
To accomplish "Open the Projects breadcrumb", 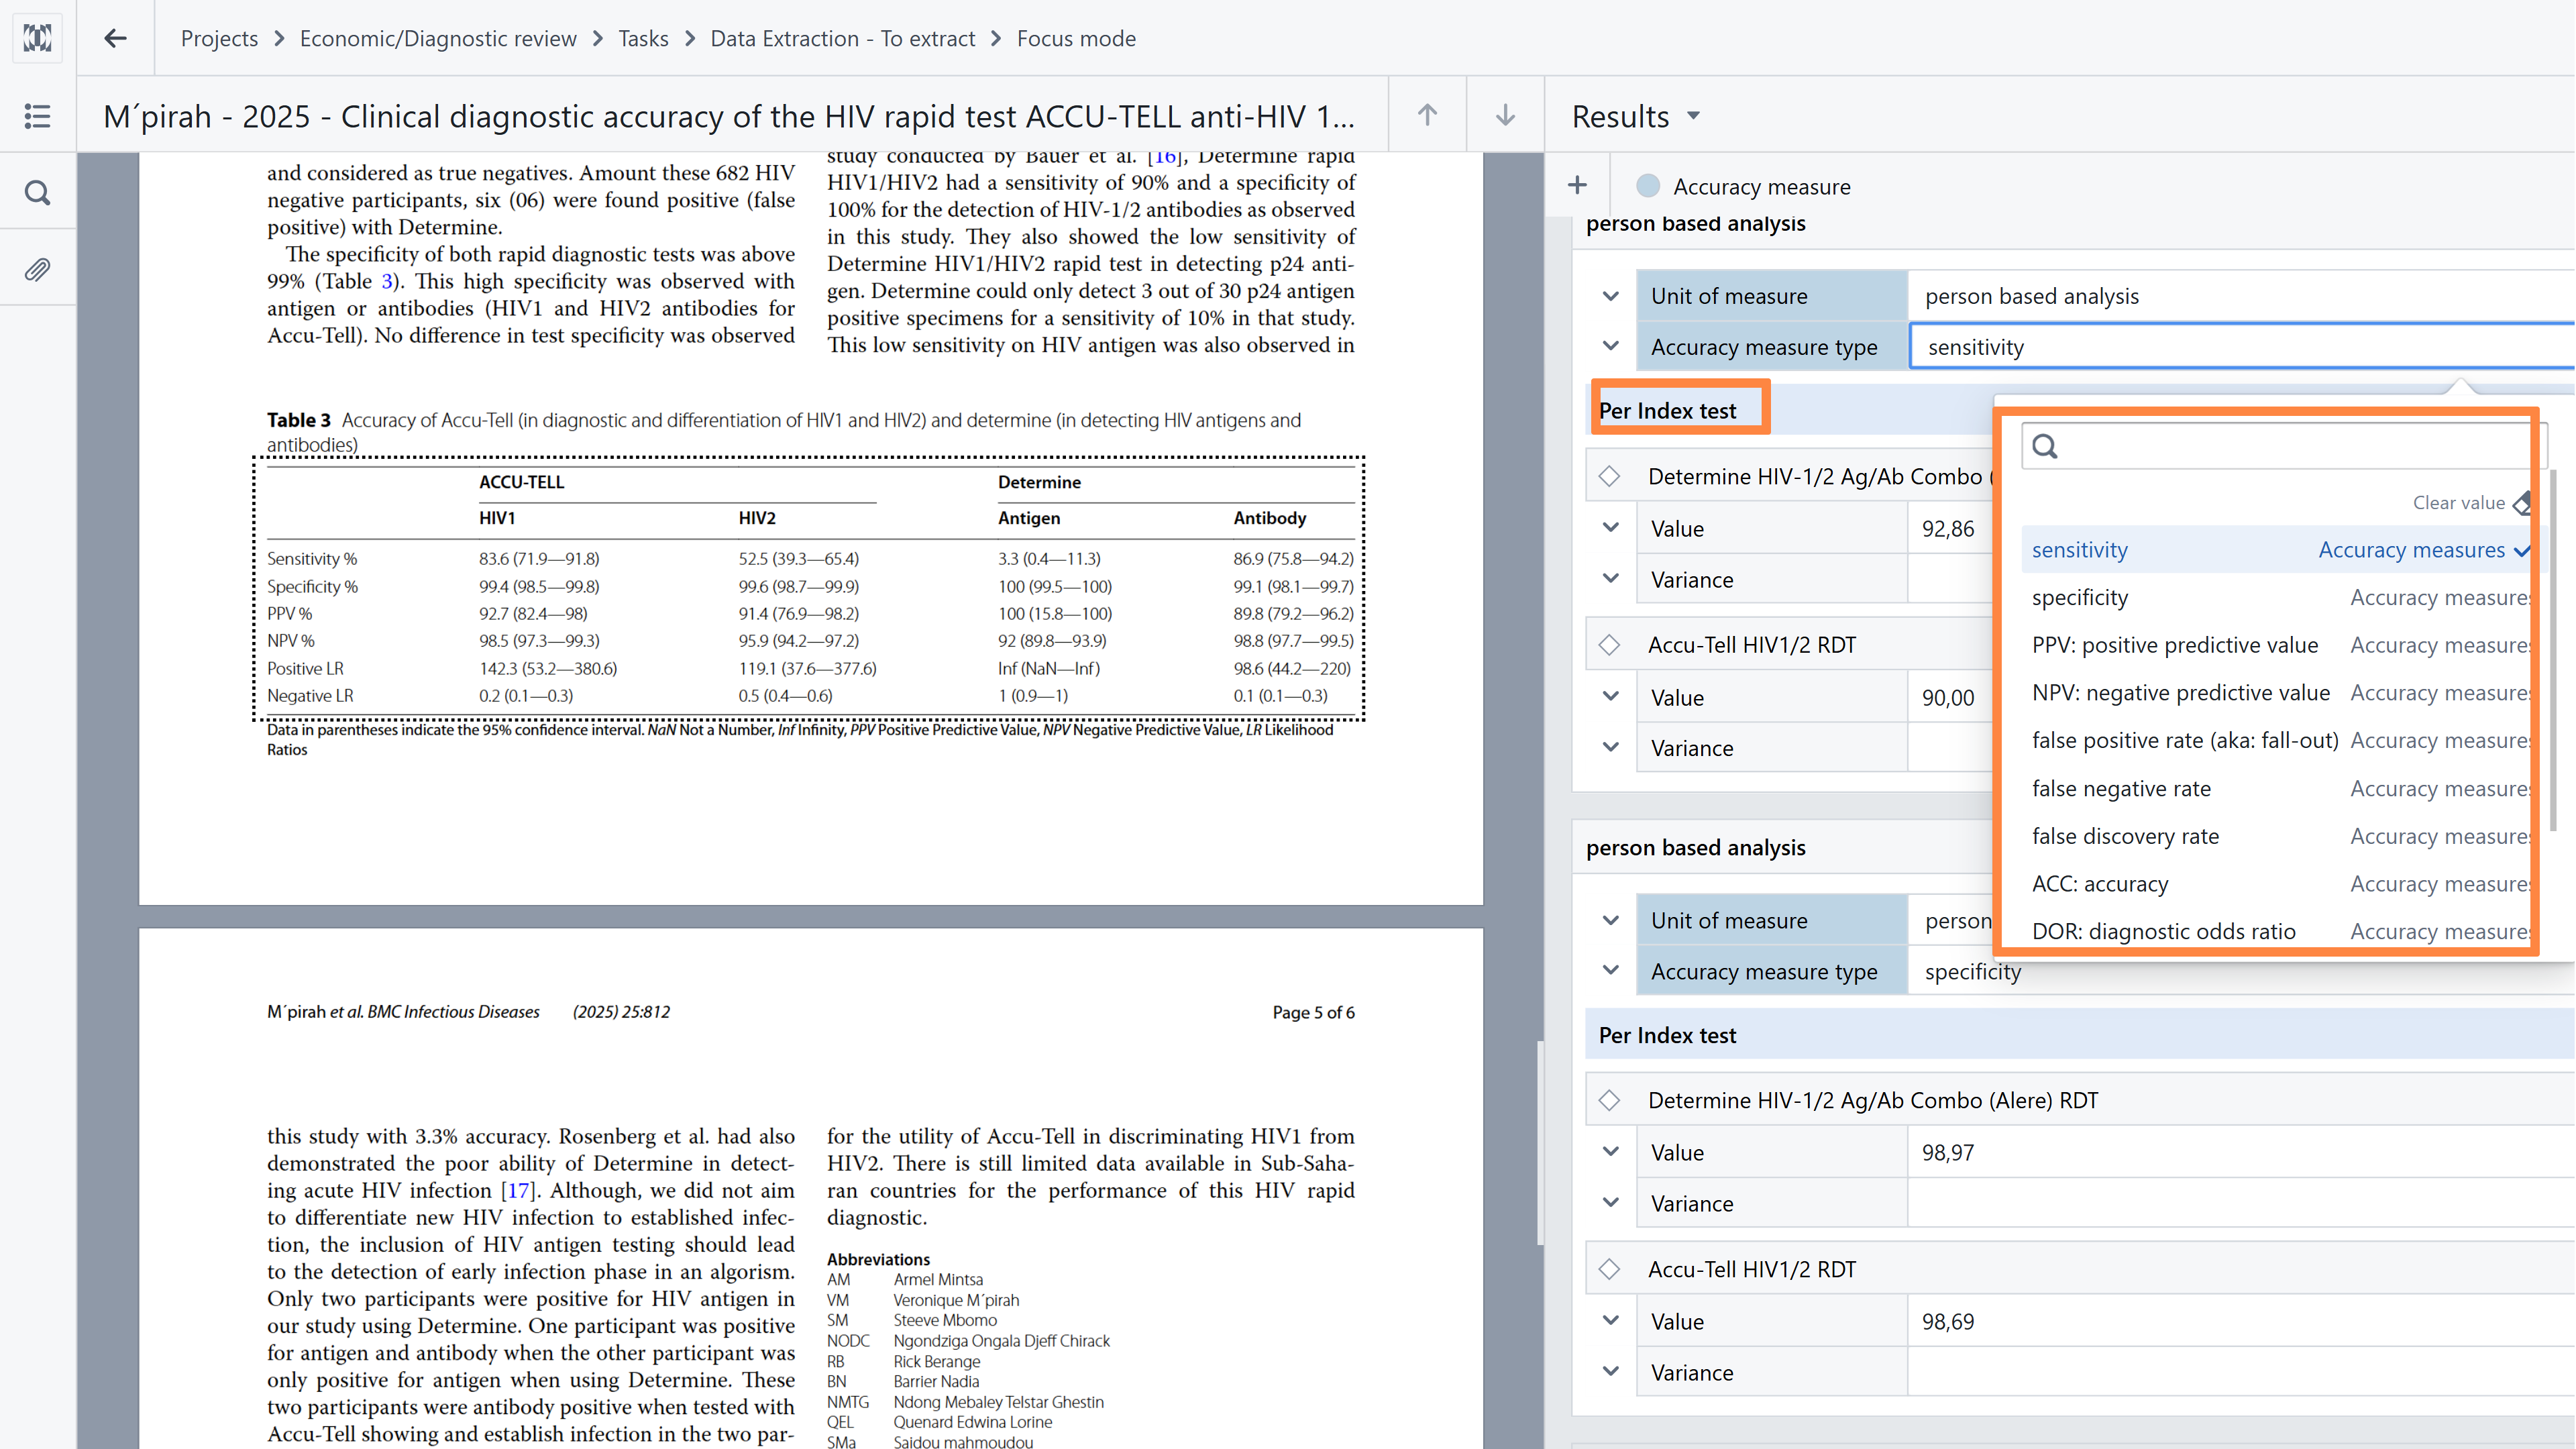I will pos(219,38).
